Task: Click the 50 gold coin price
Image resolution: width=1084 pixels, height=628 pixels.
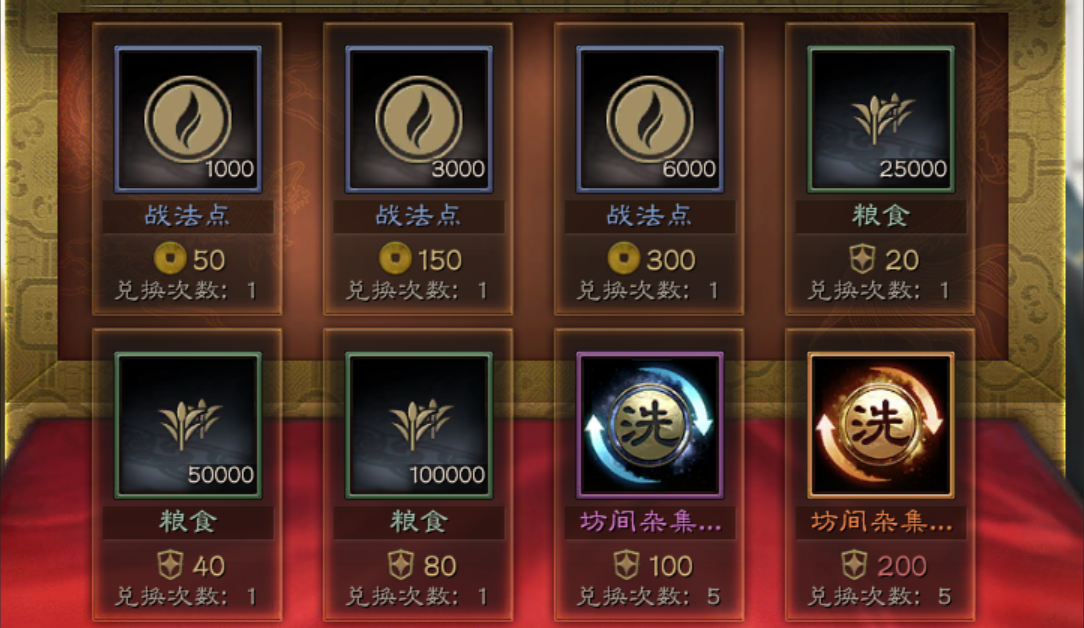Action: coord(189,259)
